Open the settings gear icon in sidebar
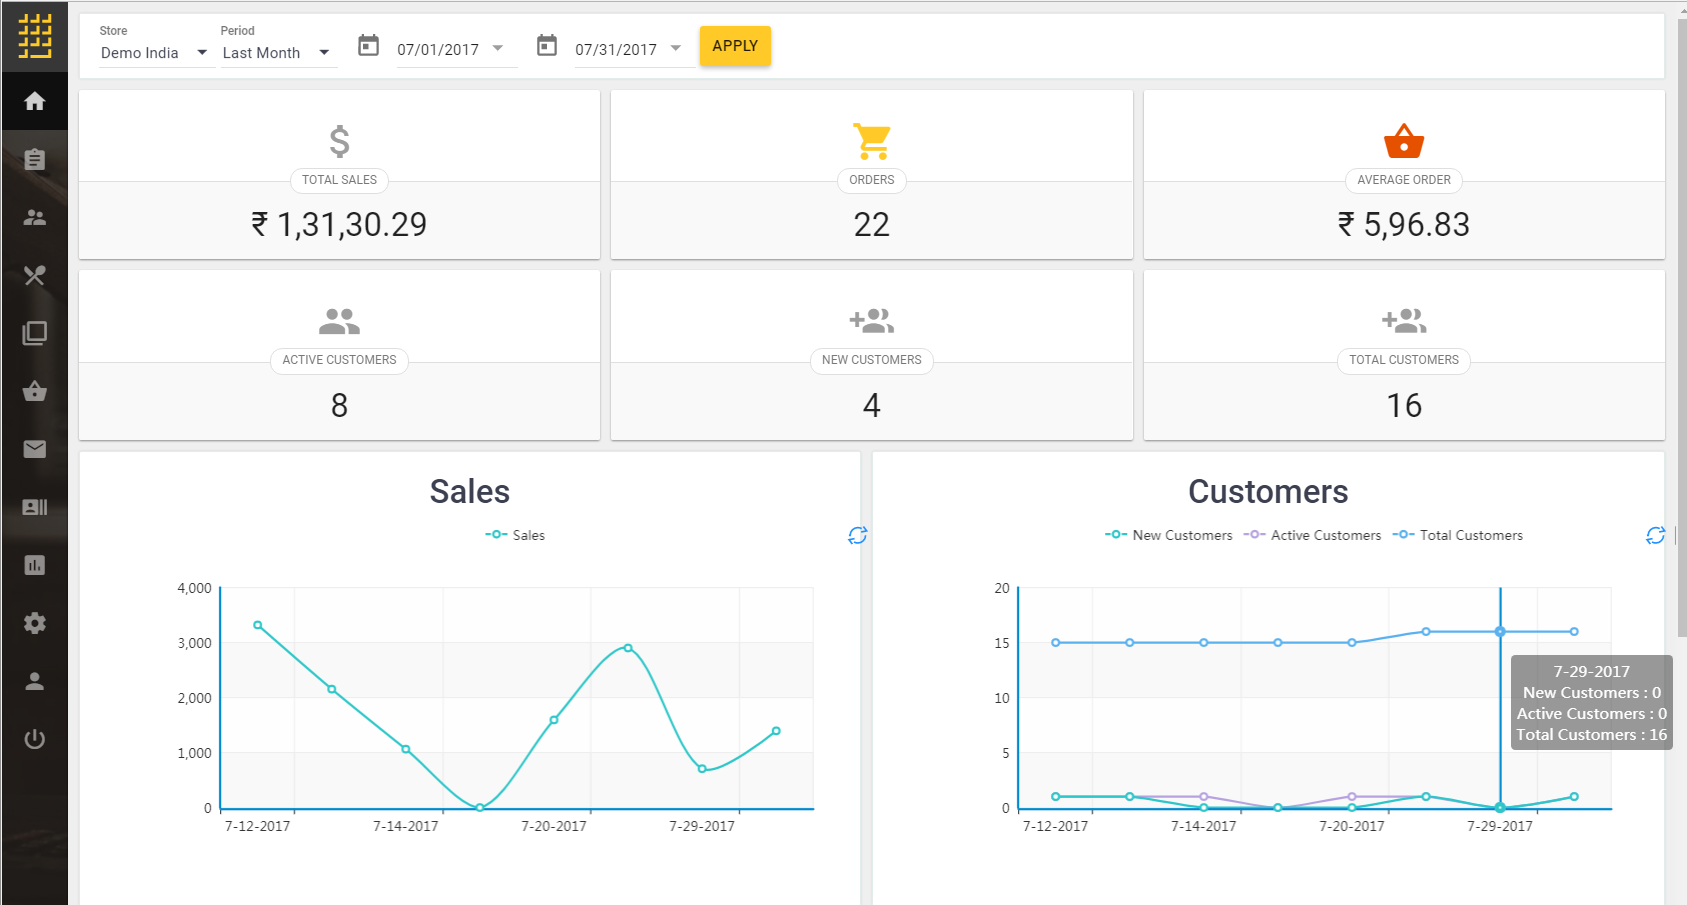Screen dimensions: 1687x905 coord(35,623)
